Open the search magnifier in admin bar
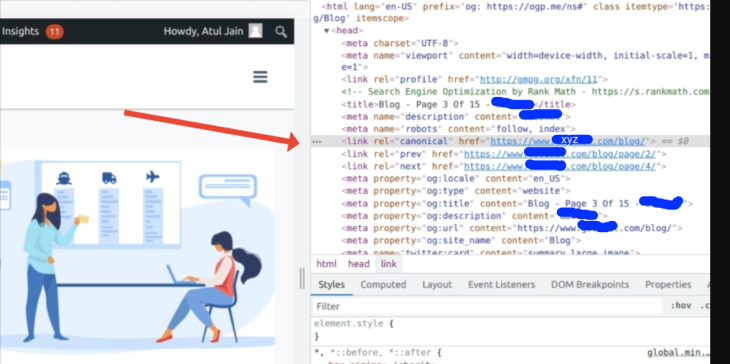730x364 pixels. coord(281,32)
